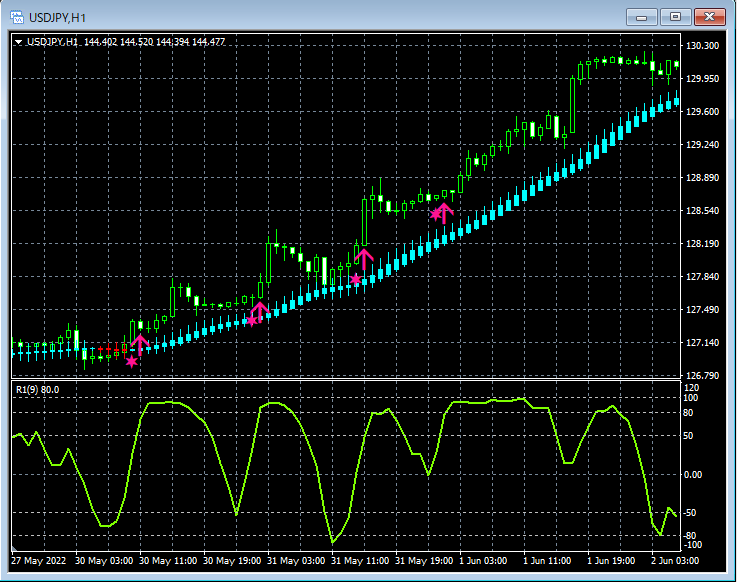Click the 30 May 11:00 time axis label

(168, 561)
